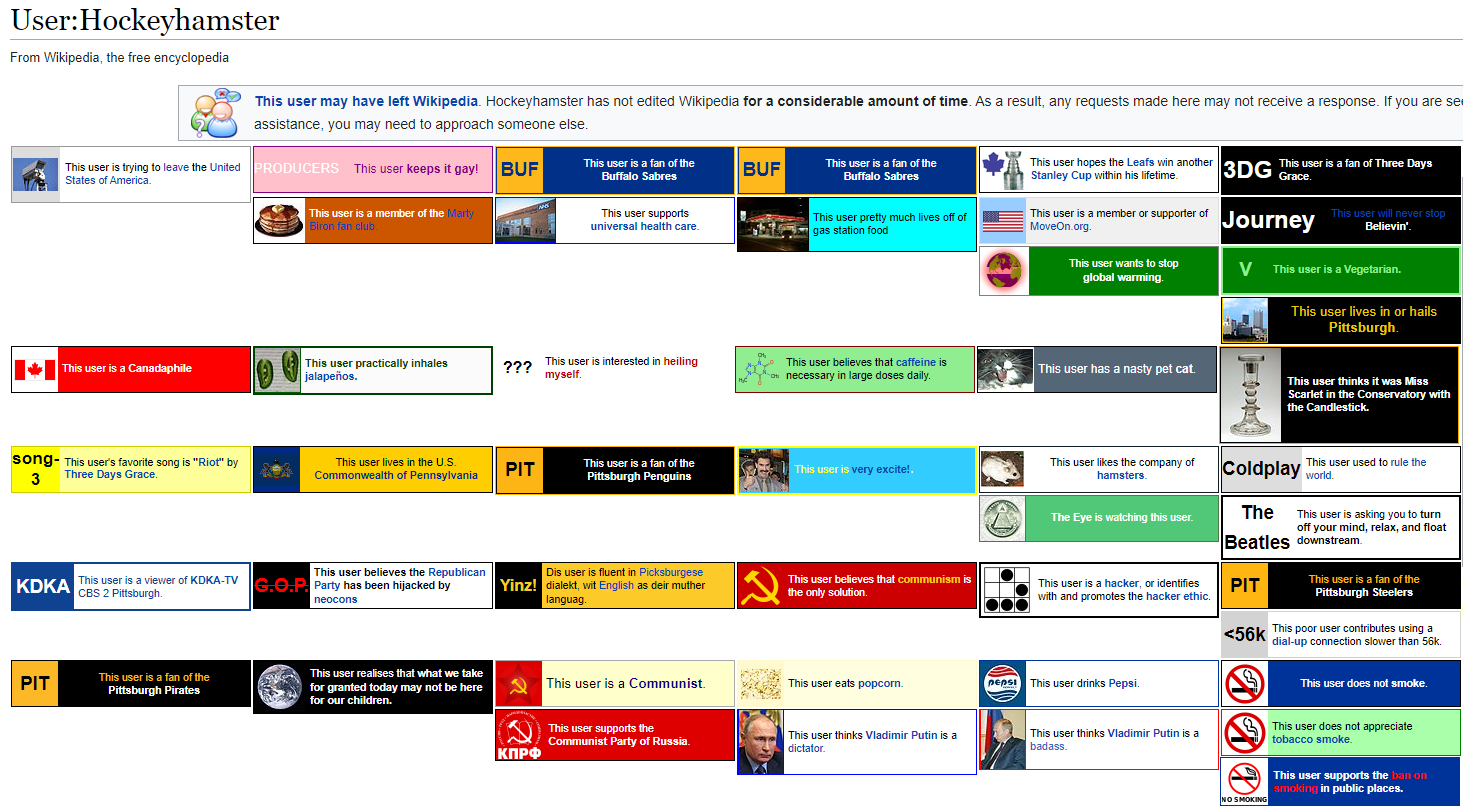
Task: Open the 'dial-up' link
Action: click(1290, 642)
